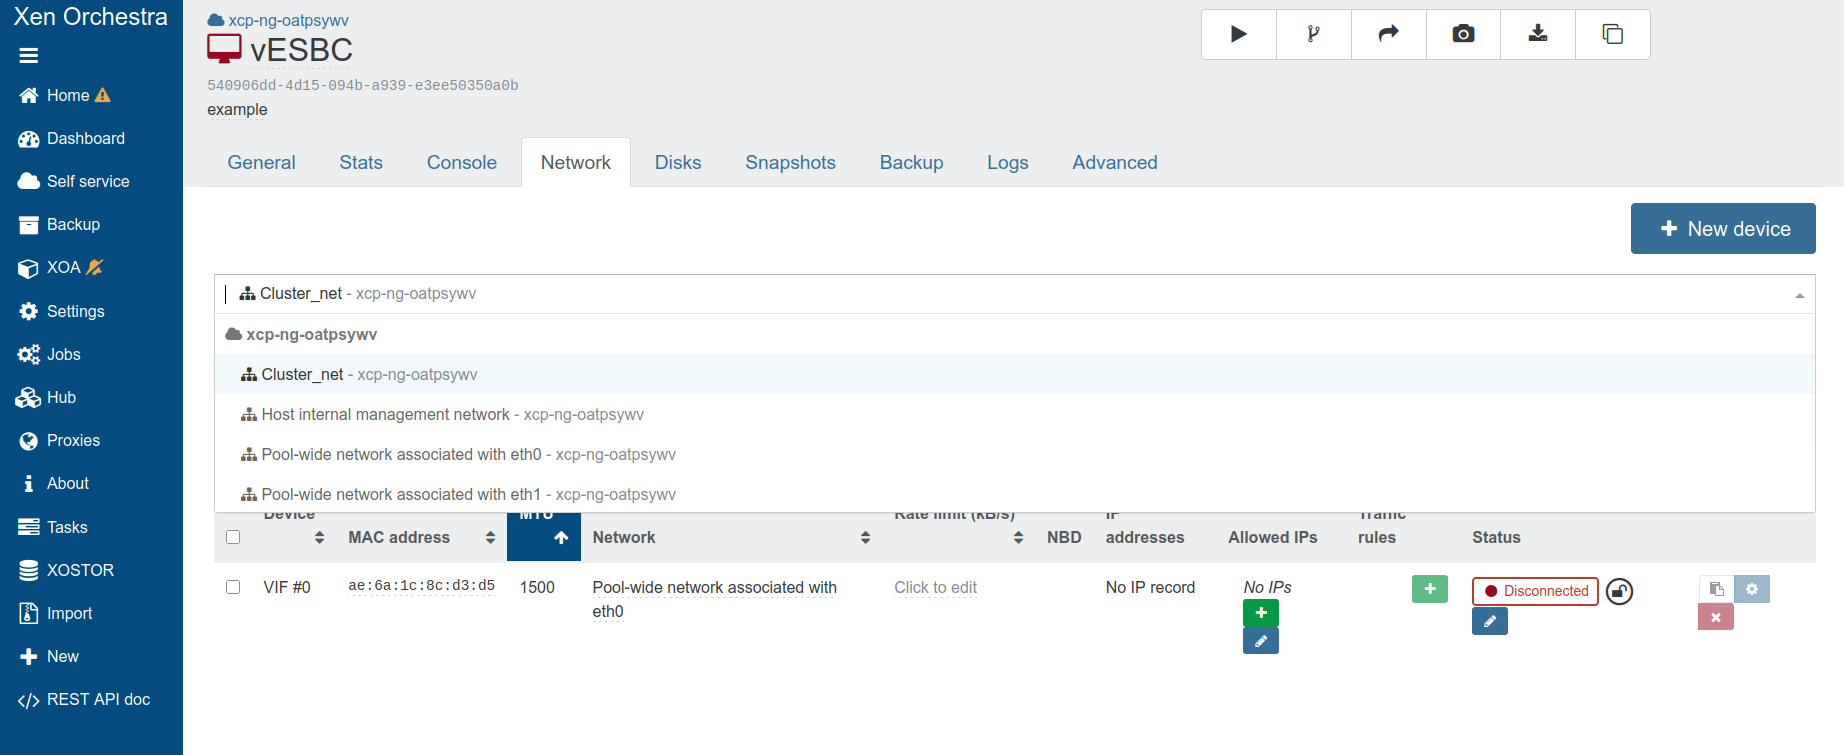Click the migrate arrow icon in toolbar
The height and width of the screenshot is (755, 1844).
click(x=1388, y=34)
